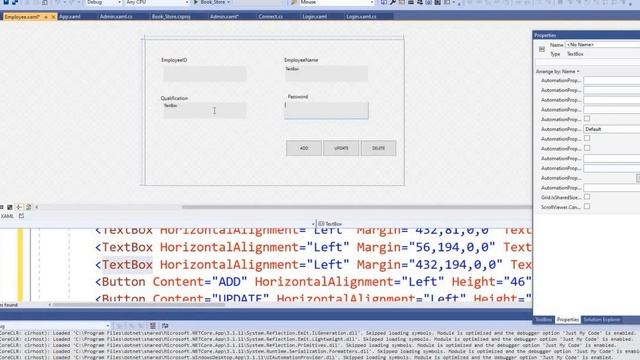Click clear all icon in Output toolbar
The width and height of the screenshot is (640, 360).
click(153, 326)
